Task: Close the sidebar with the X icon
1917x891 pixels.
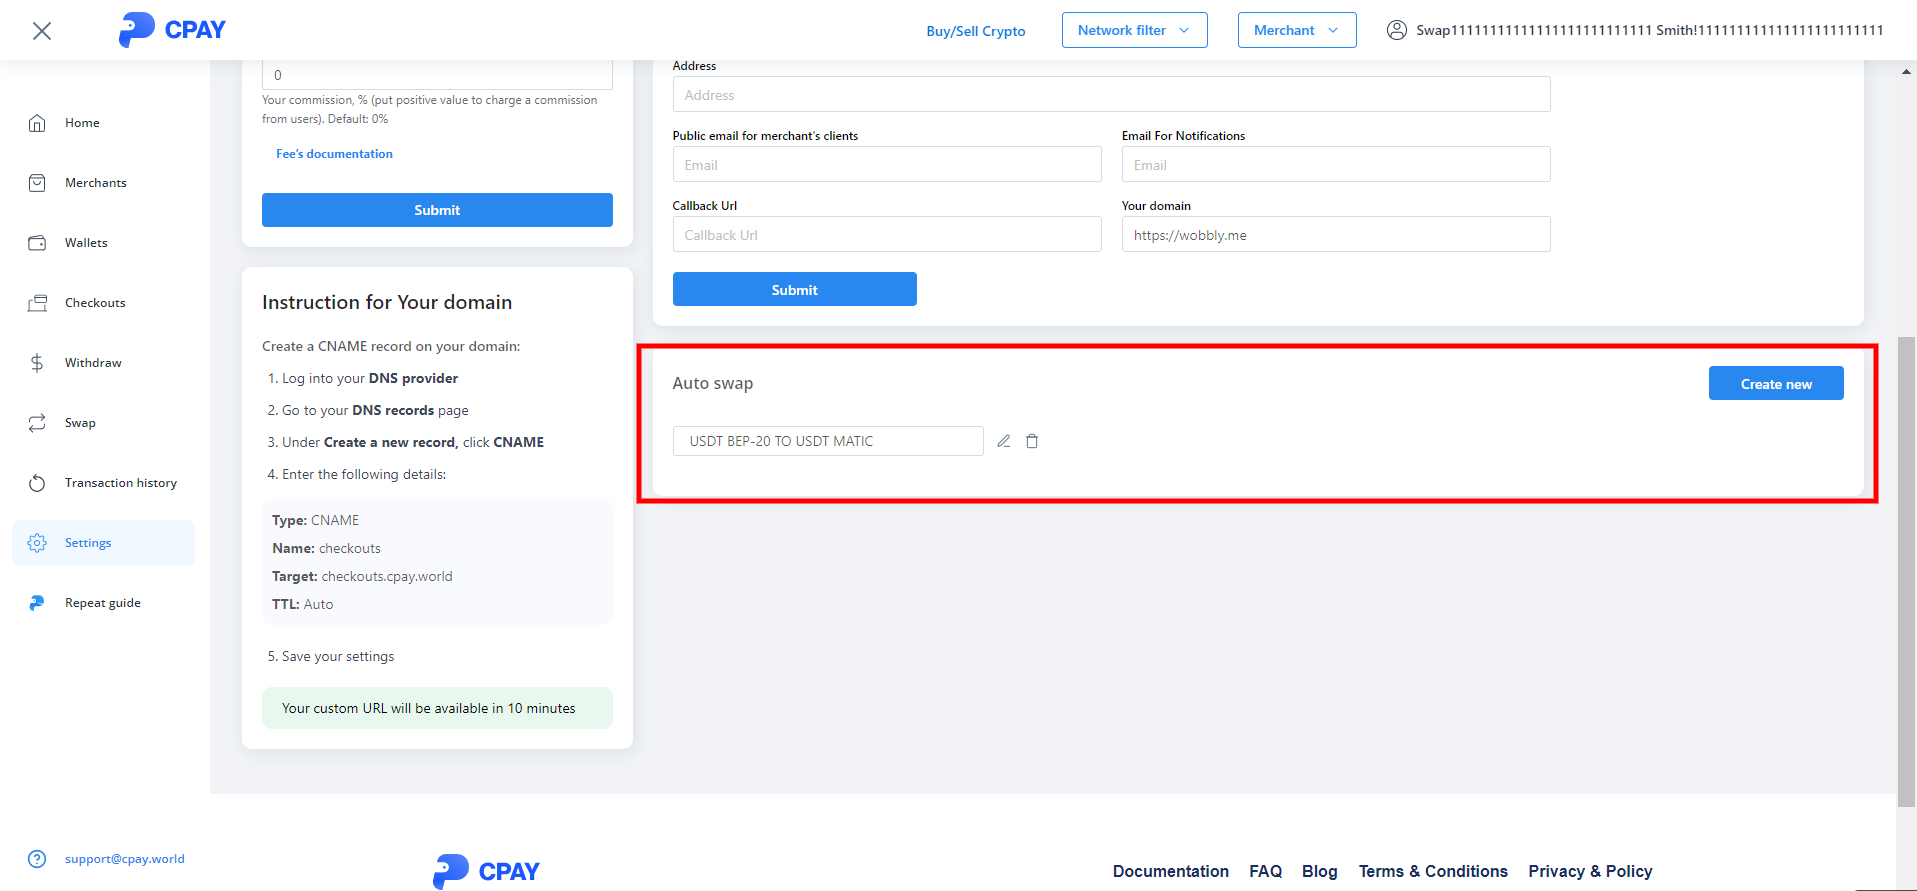Action: point(42,31)
